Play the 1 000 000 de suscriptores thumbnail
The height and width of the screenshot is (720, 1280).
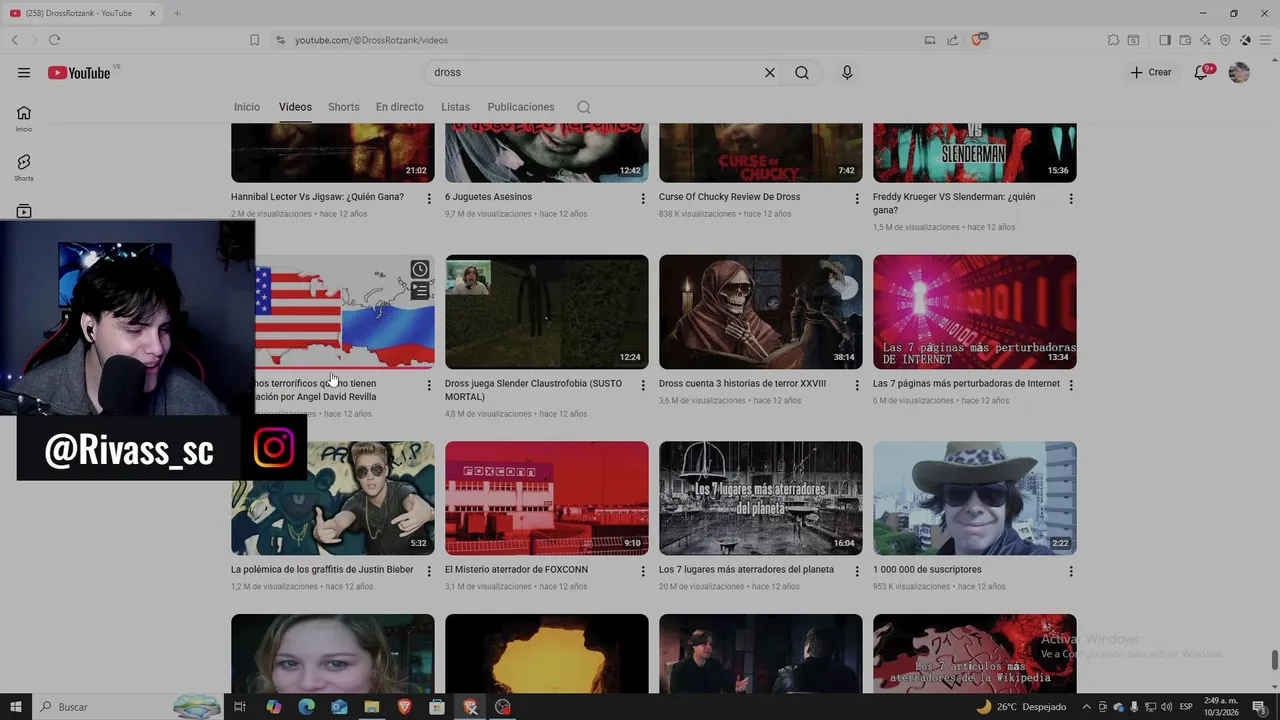pyautogui.click(x=975, y=498)
